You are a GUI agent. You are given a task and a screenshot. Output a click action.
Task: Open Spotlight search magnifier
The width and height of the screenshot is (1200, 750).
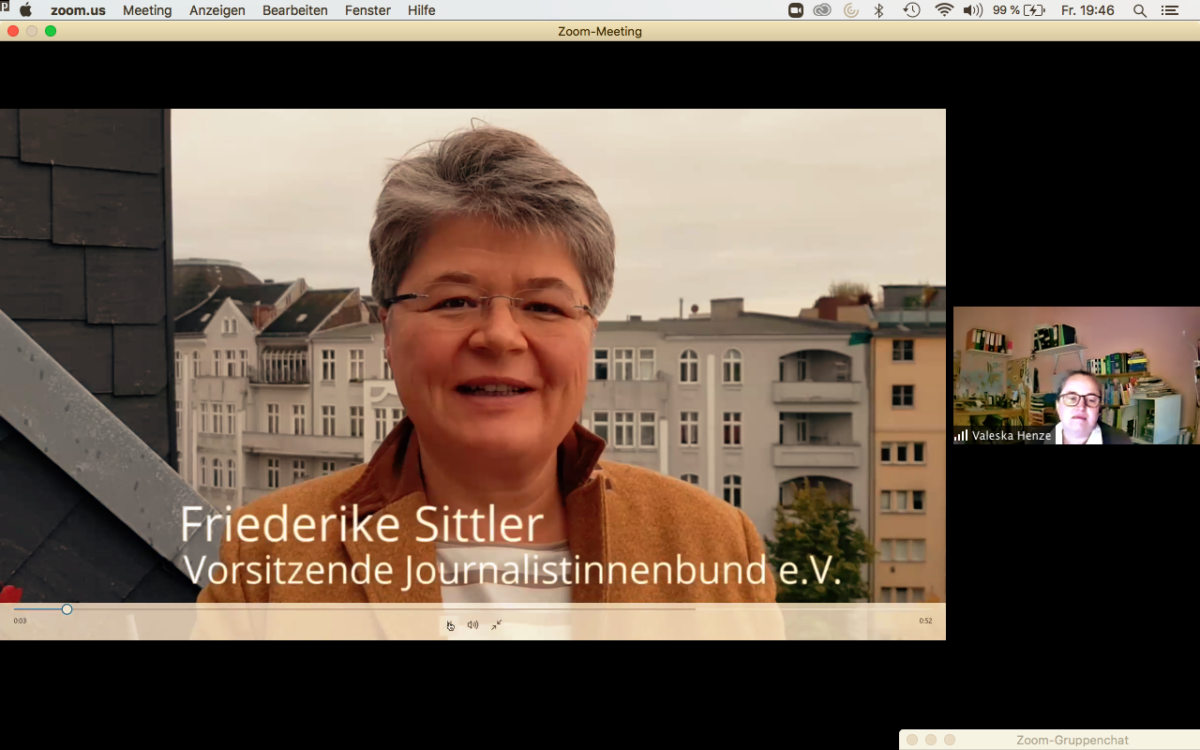(1139, 10)
